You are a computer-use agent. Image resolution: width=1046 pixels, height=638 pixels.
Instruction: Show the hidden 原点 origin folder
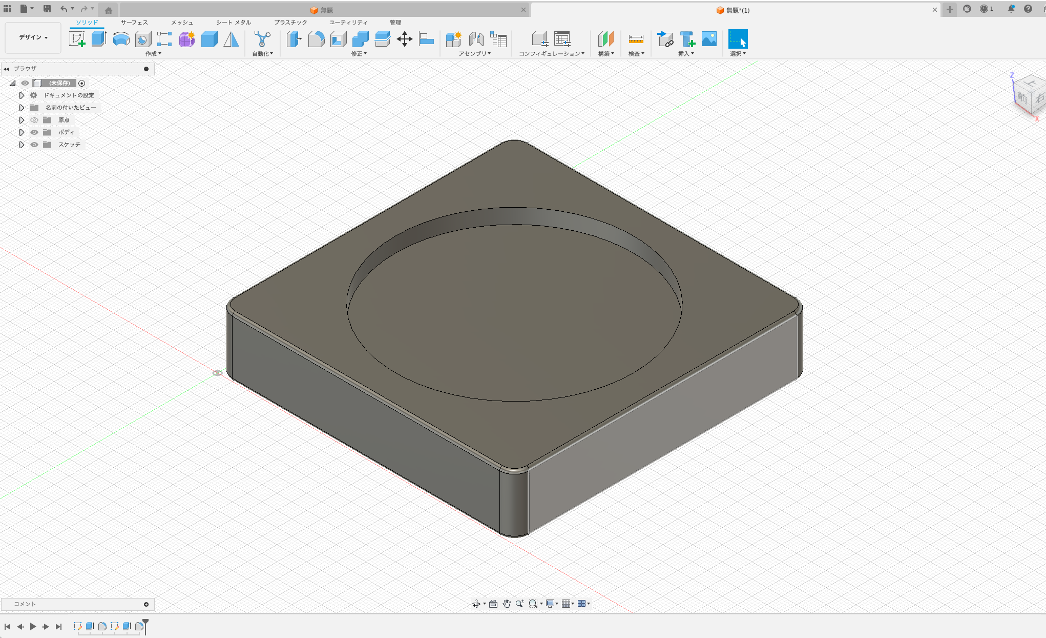pyautogui.click(x=34, y=120)
